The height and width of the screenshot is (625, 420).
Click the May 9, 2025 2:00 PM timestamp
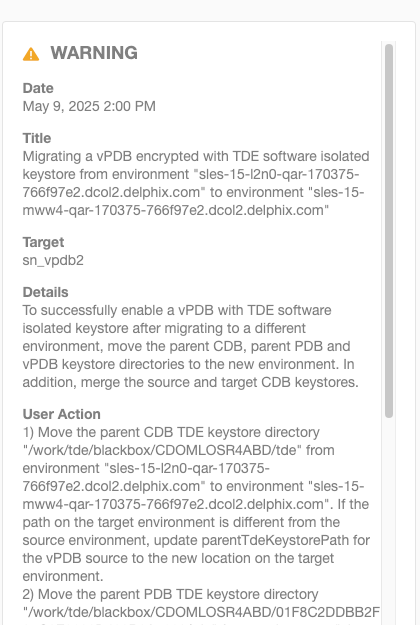click(x=89, y=106)
